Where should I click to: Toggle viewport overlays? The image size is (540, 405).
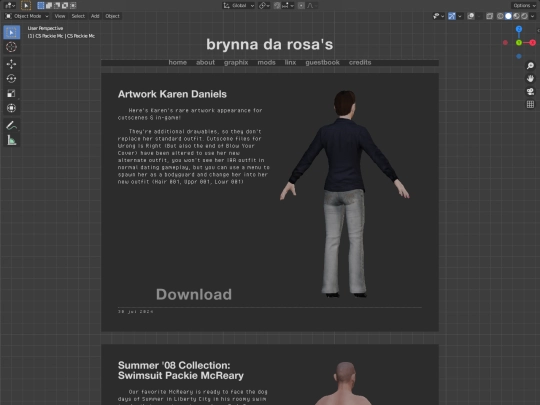471,16
